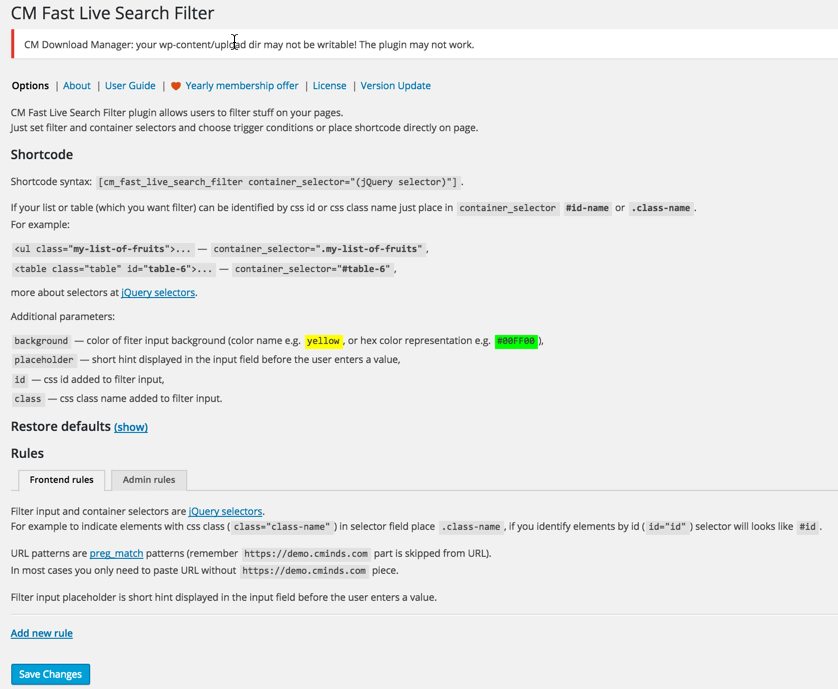Image resolution: width=838 pixels, height=689 pixels.
Task: Open the About page link
Action: click(x=77, y=86)
